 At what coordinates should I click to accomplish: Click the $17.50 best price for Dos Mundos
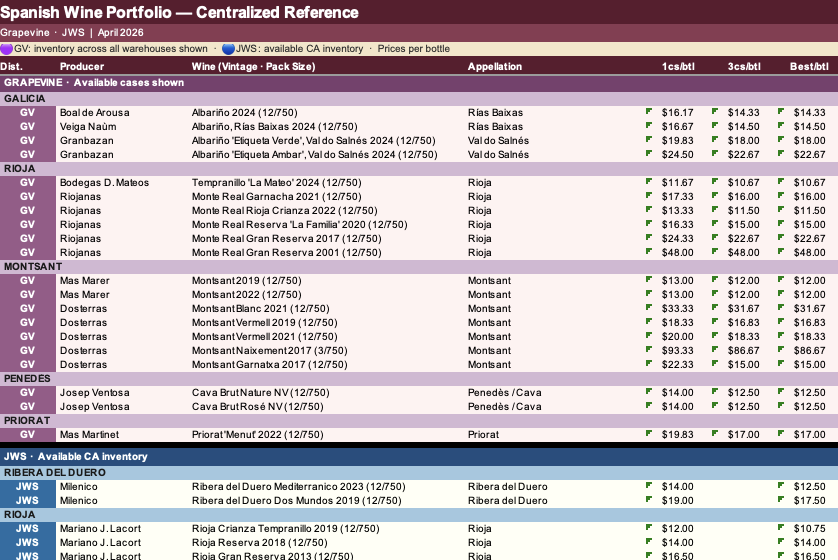point(809,501)
